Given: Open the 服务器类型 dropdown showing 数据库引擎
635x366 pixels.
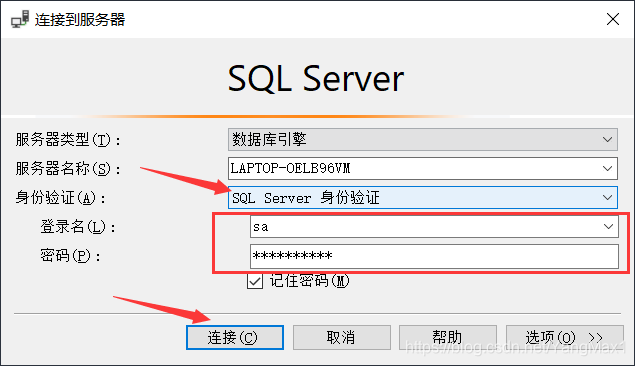Looking at the screenshot, I should click(422, 140).
